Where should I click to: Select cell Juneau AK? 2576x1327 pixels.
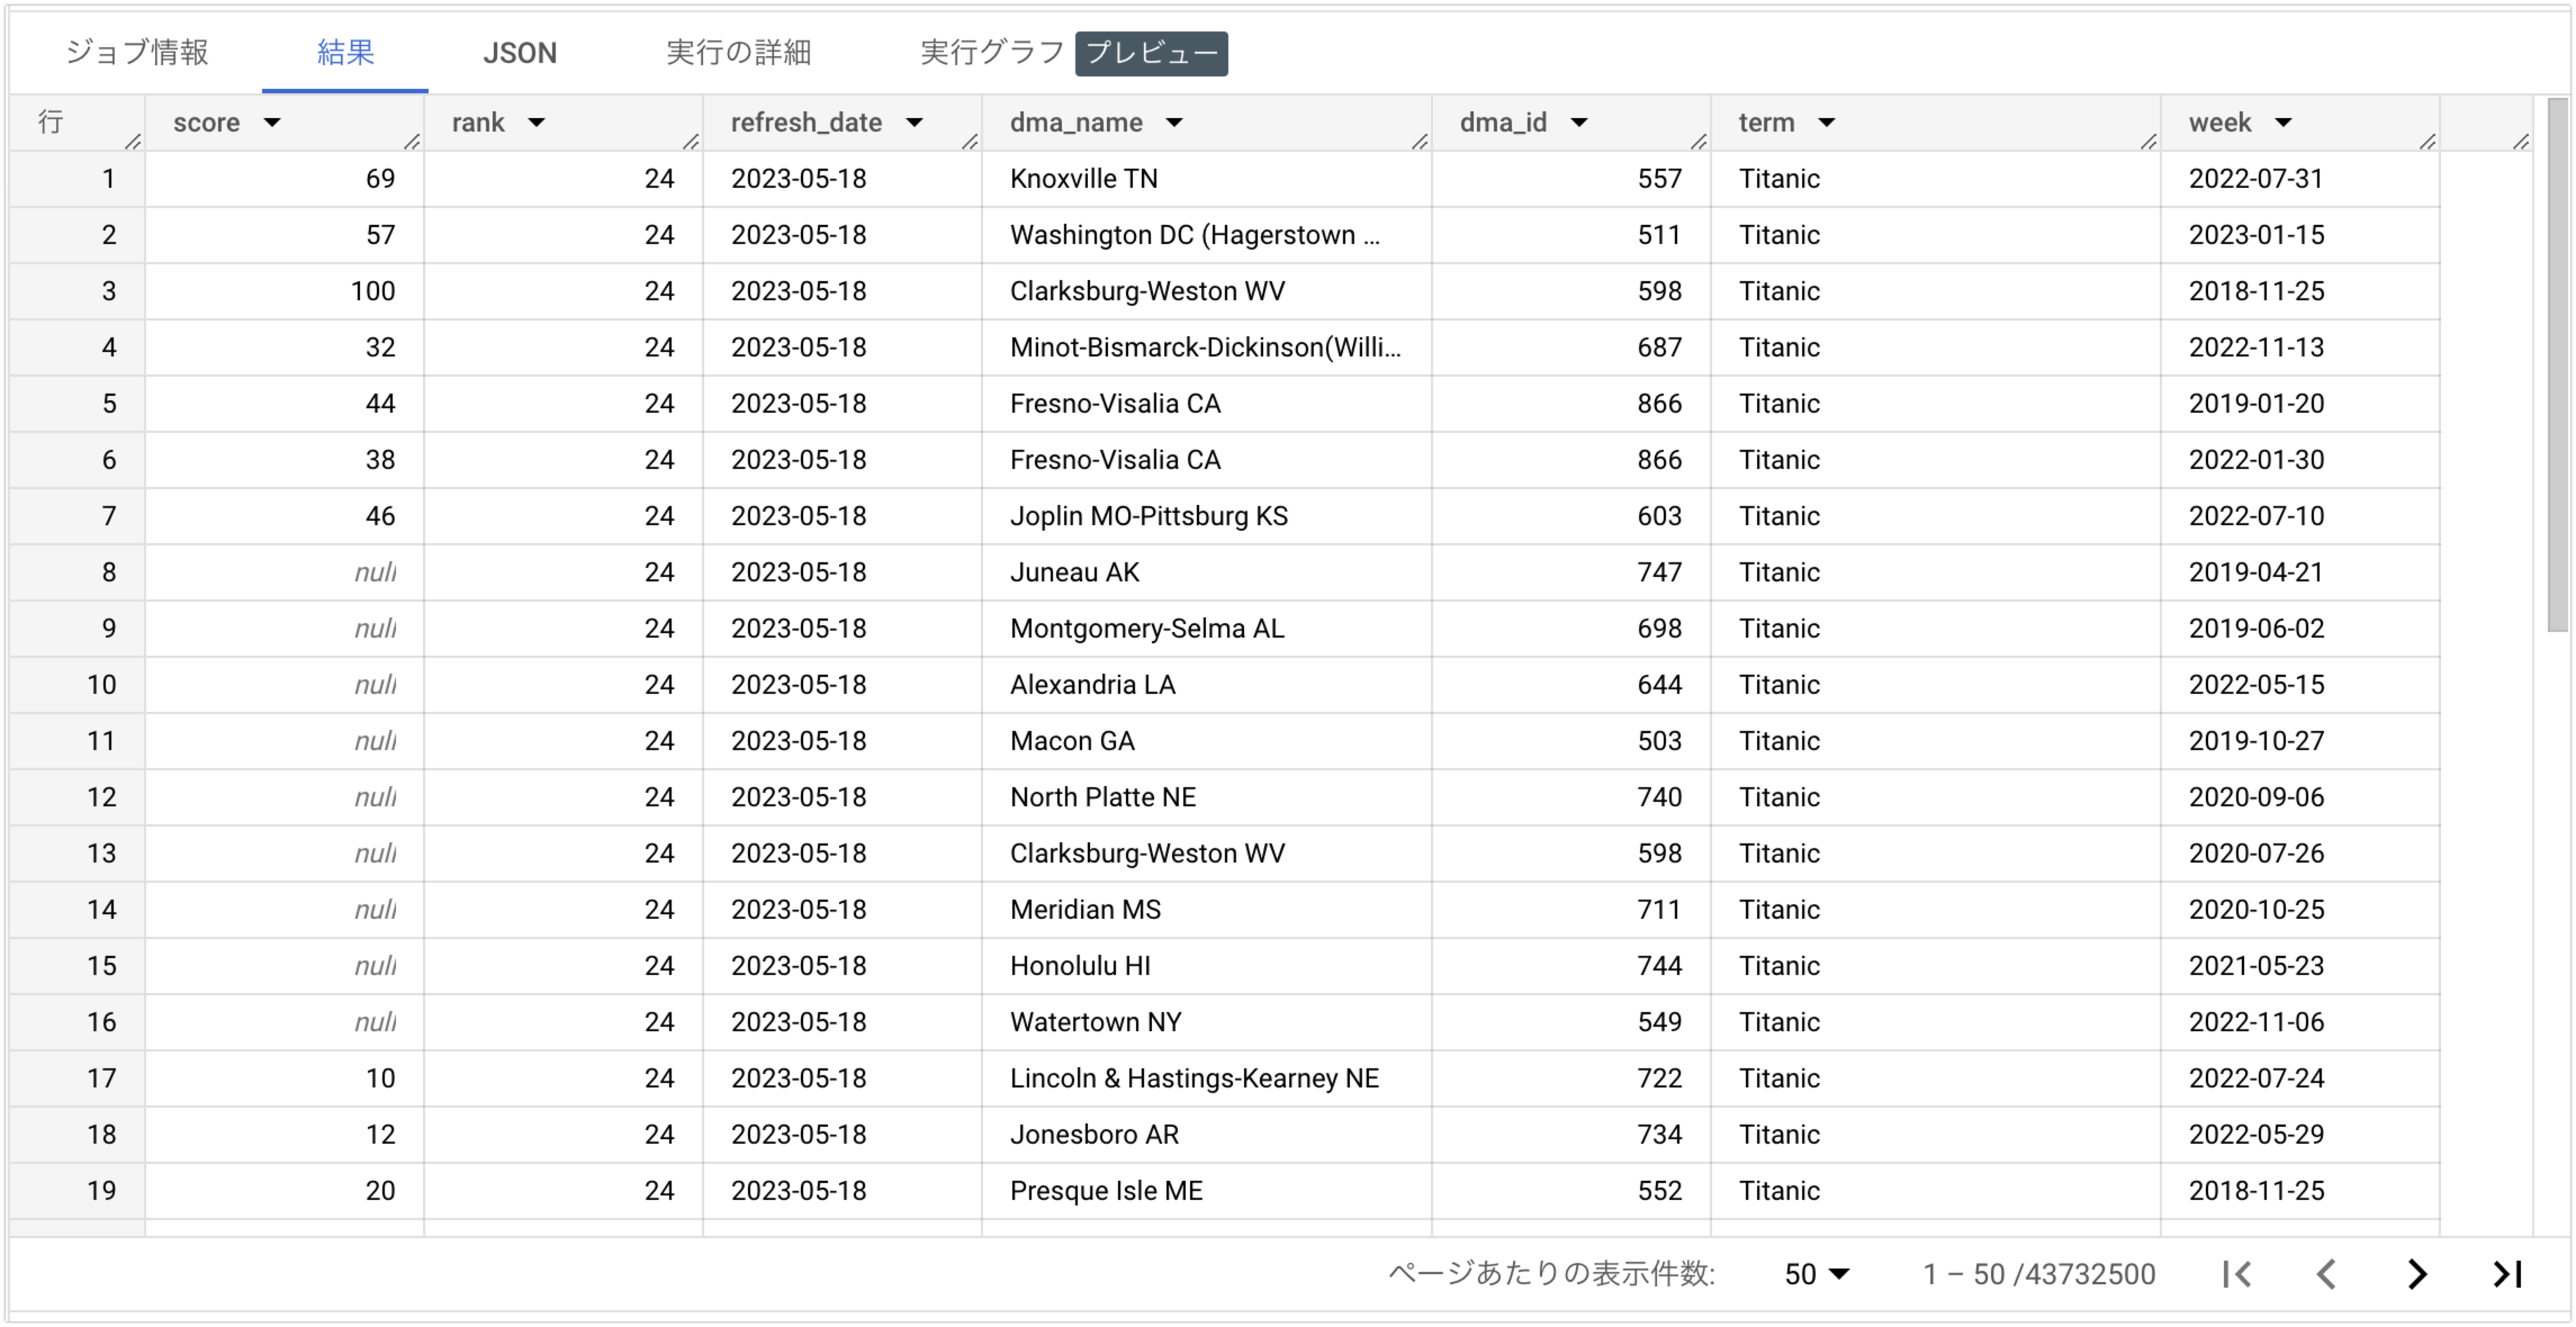[1206, 572]
